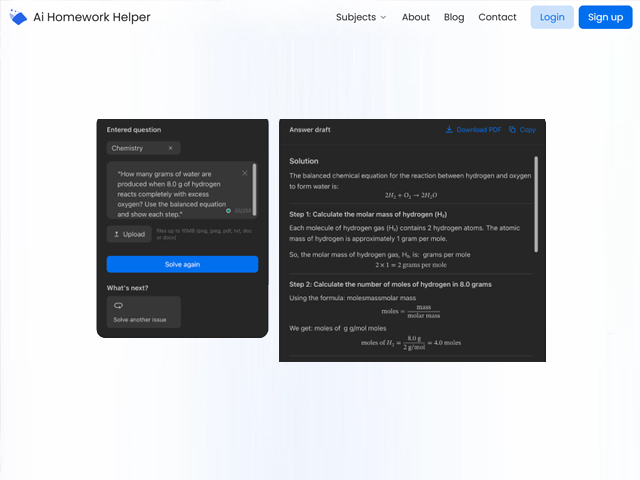Open the Chemistry subject selector
Image resolution: width=640 pixels, height=480 pixels.
[x=135, y=148]
